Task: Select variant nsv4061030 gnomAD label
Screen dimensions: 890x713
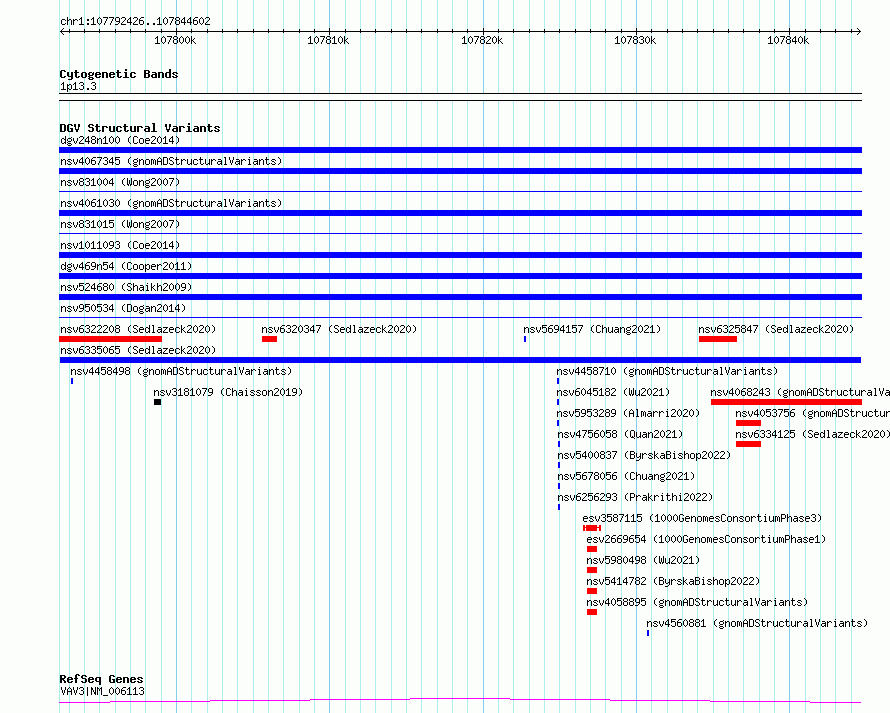Action: [171, 203]
